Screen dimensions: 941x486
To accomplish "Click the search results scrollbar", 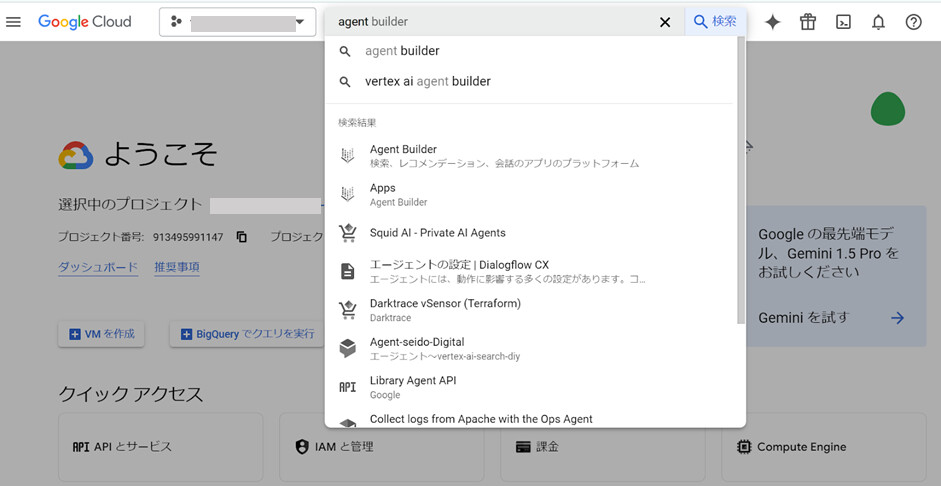I will point(740,180).
